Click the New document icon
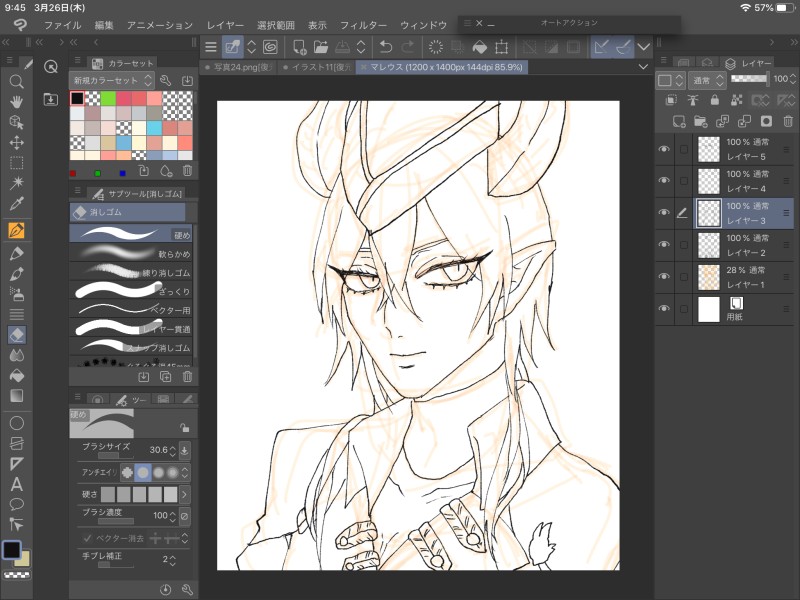Screen dimensions: 800x600 click(x=299, y=47)
